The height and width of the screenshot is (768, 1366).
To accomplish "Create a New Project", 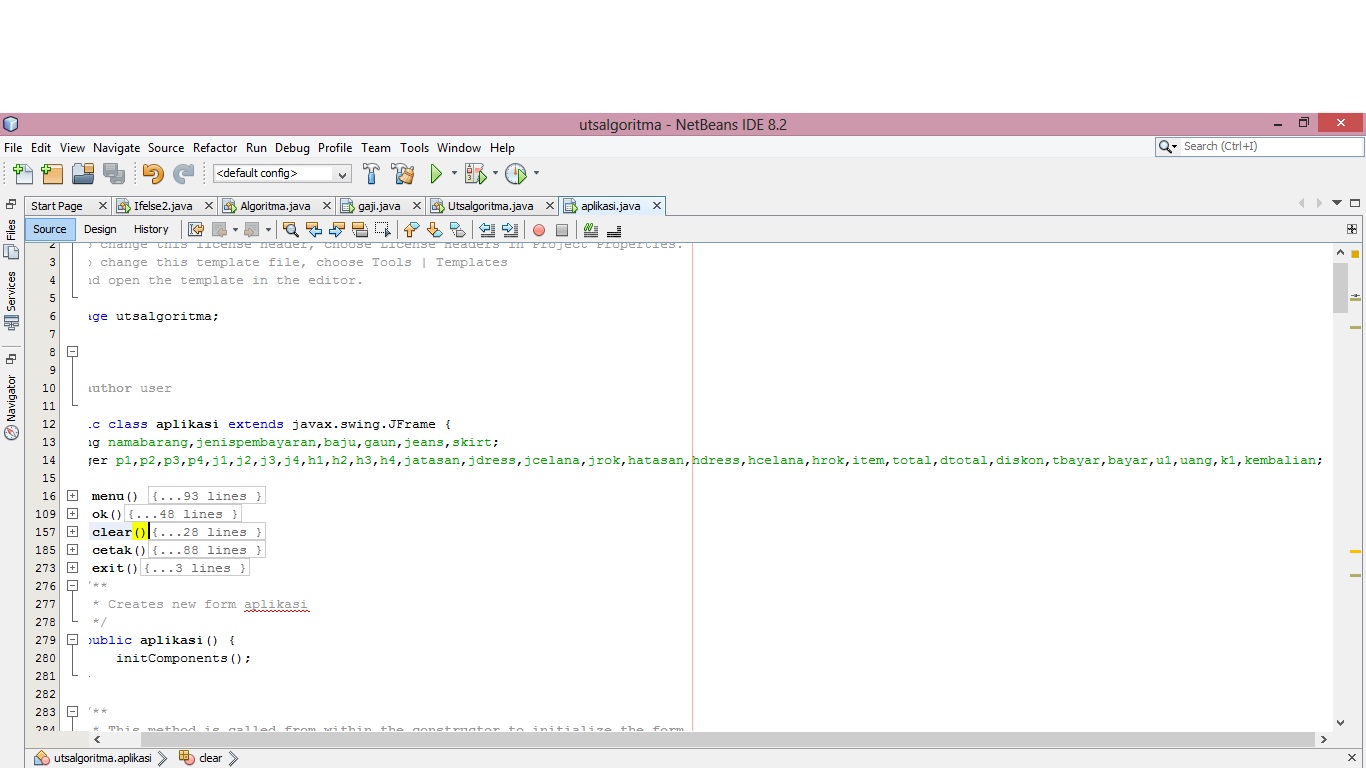I will click(x=52, y=173).
